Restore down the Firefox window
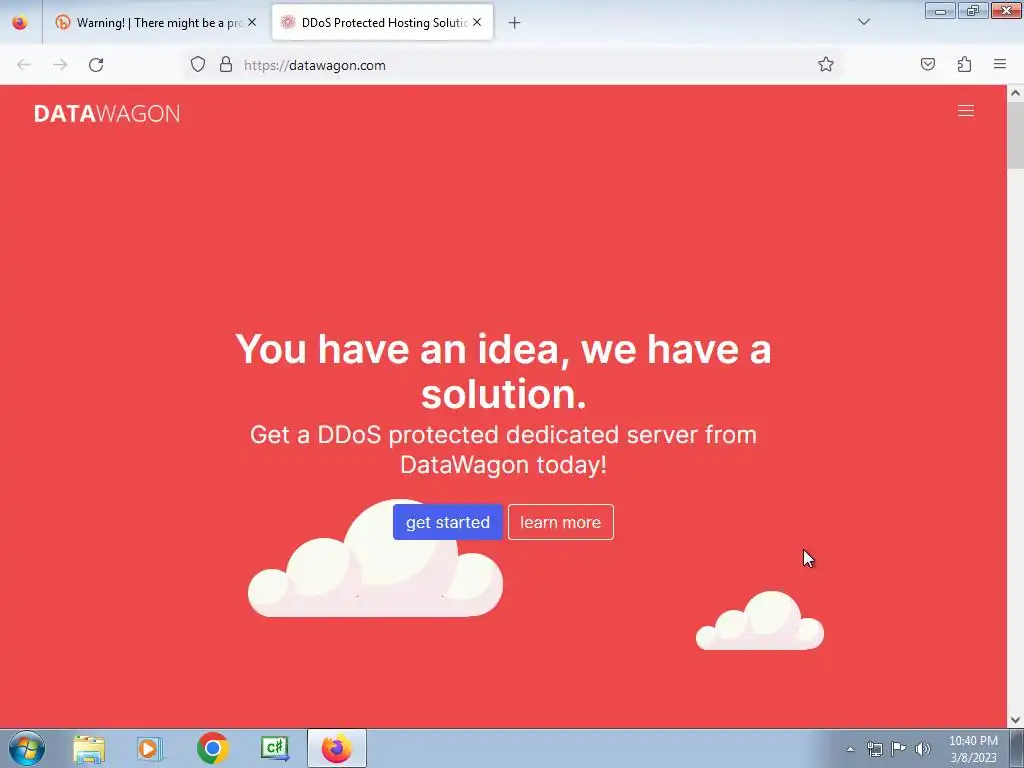Screen dimensions: 1024x768 (x=973, y=11)
